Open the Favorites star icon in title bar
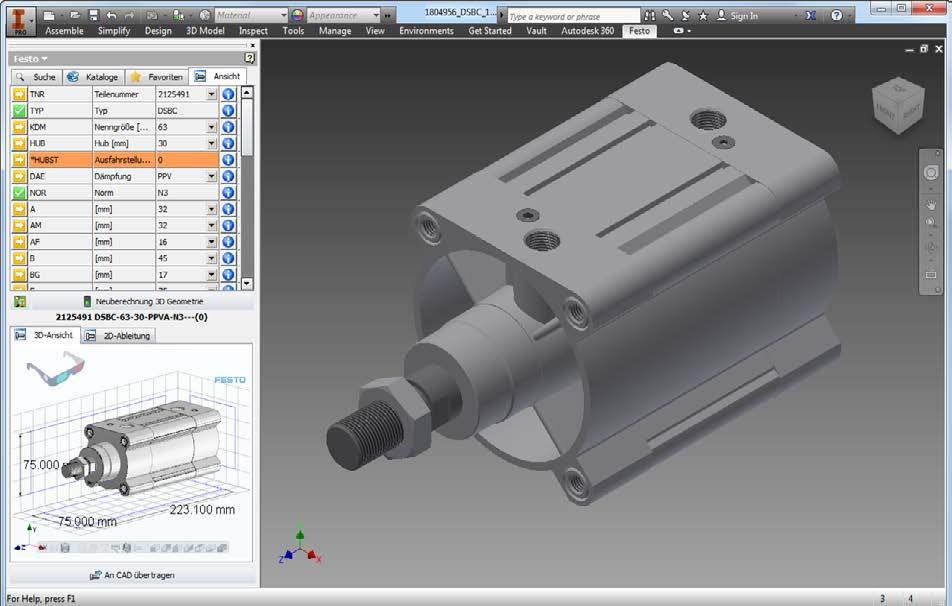This screenshot has width=952, height=606. pos(703,16)
